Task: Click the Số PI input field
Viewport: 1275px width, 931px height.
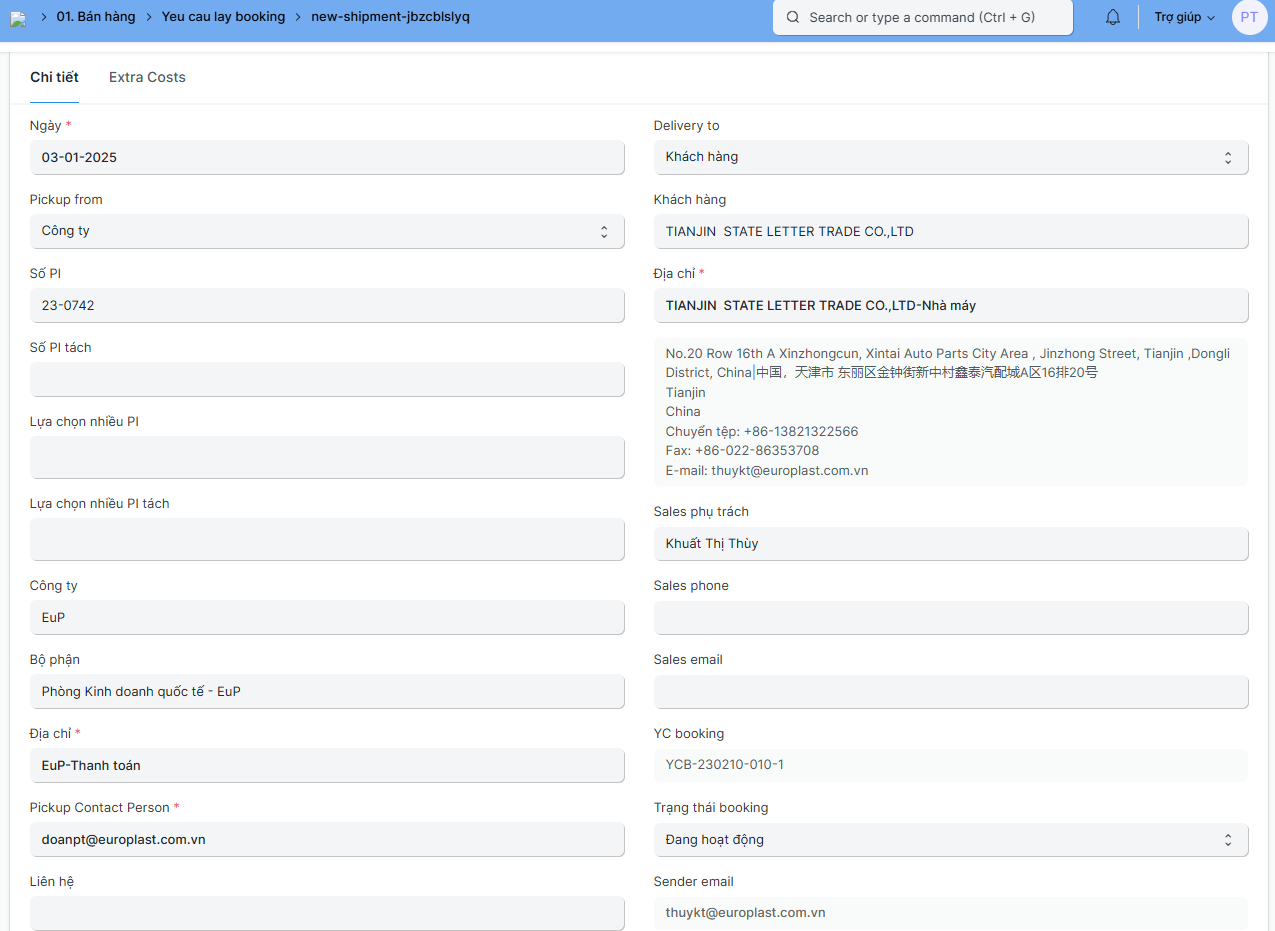Action: point(327,305)
